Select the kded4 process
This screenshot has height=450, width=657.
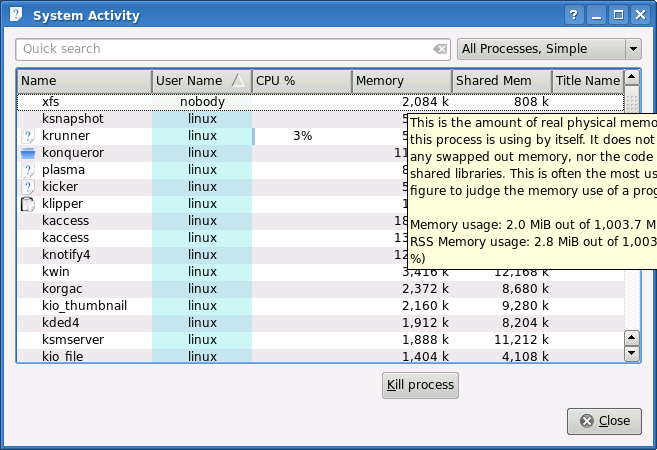61,323
